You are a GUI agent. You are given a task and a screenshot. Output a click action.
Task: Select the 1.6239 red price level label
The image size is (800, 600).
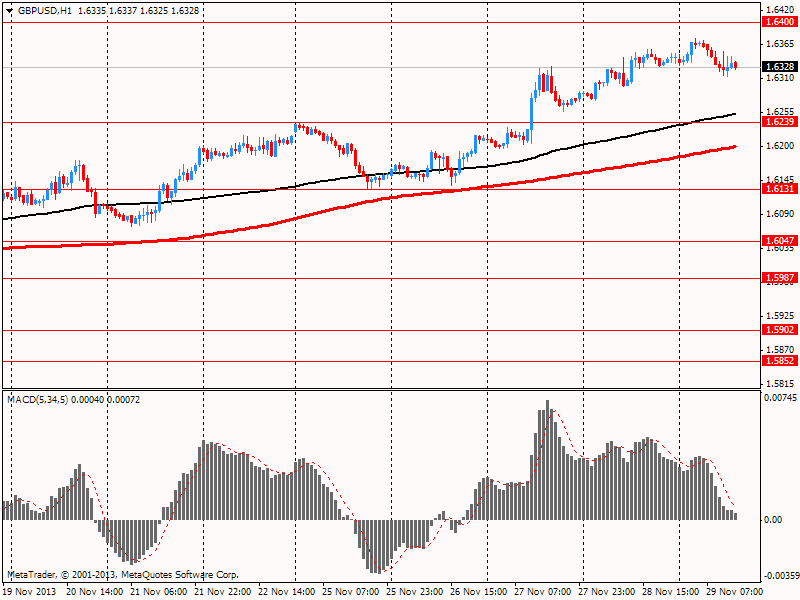click(780, 121)
